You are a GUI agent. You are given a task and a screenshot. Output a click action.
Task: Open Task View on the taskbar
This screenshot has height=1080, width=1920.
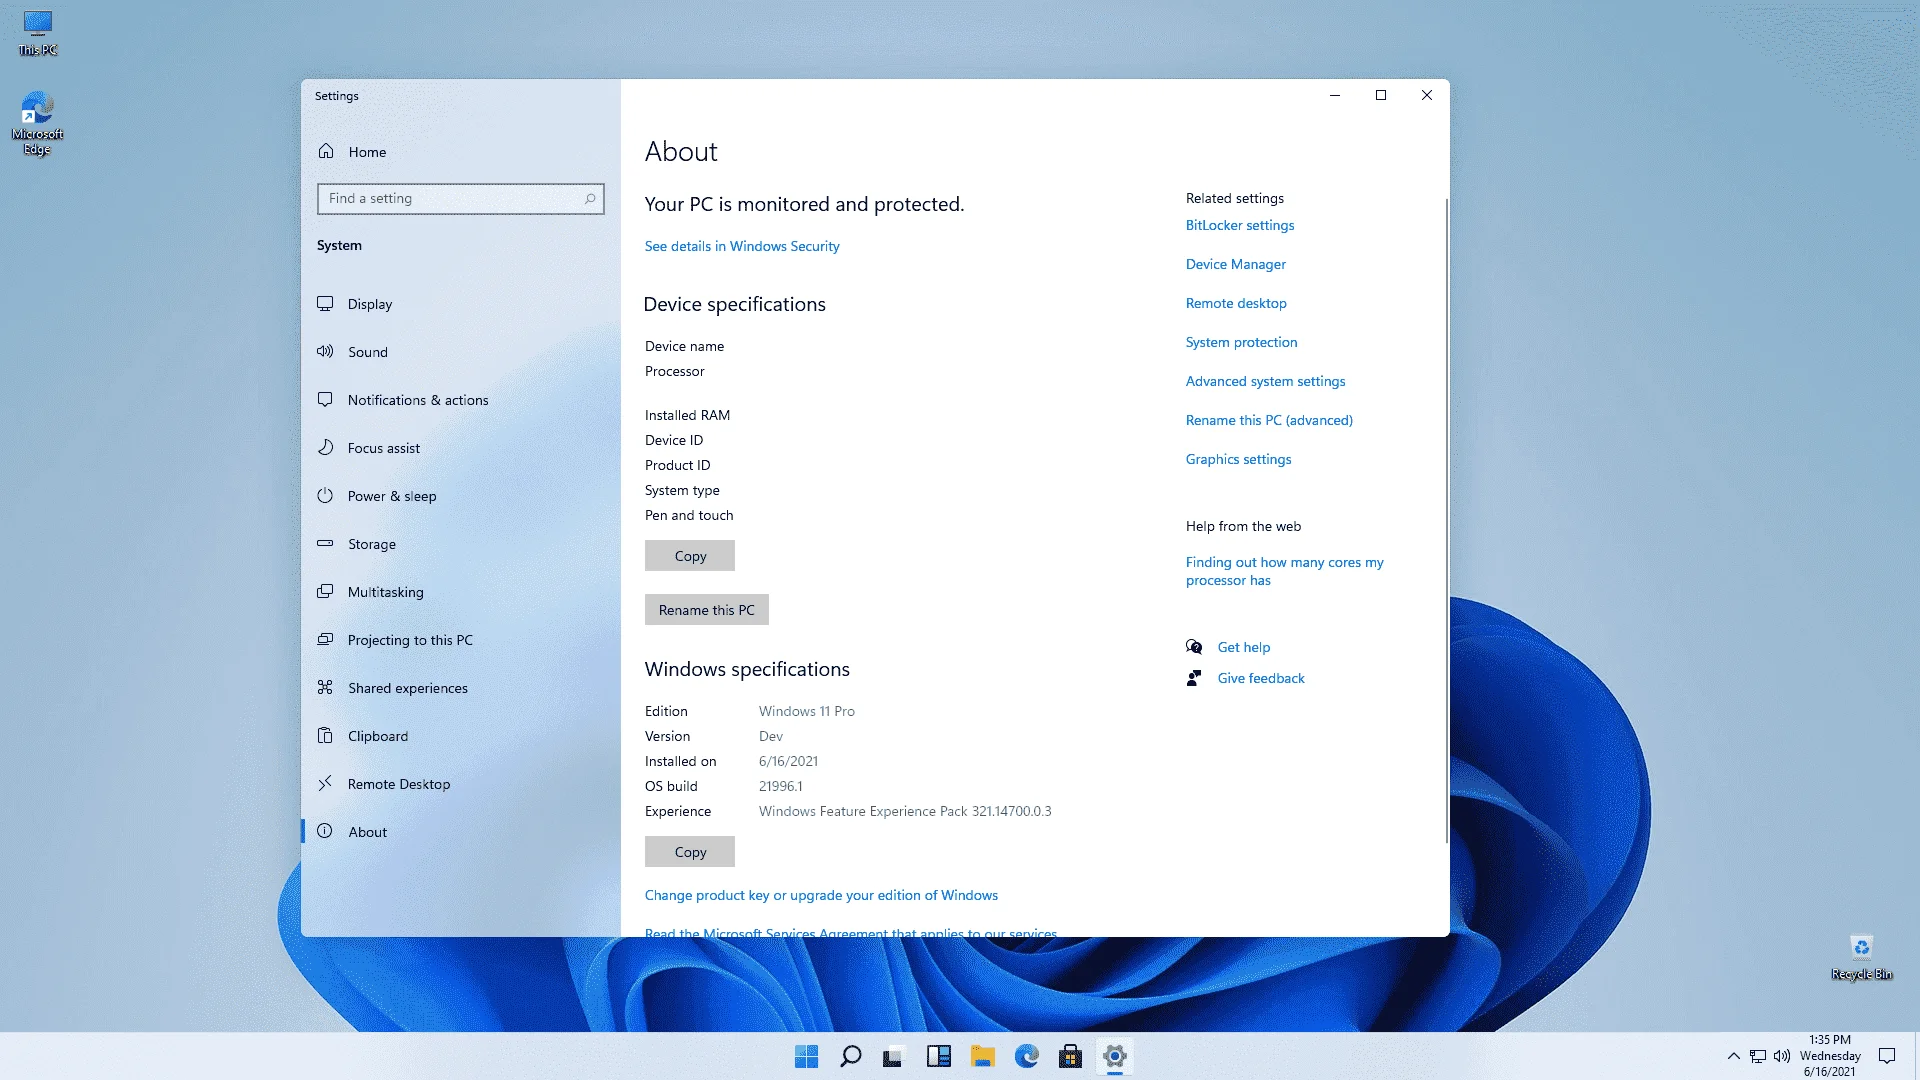(894, 1056)
